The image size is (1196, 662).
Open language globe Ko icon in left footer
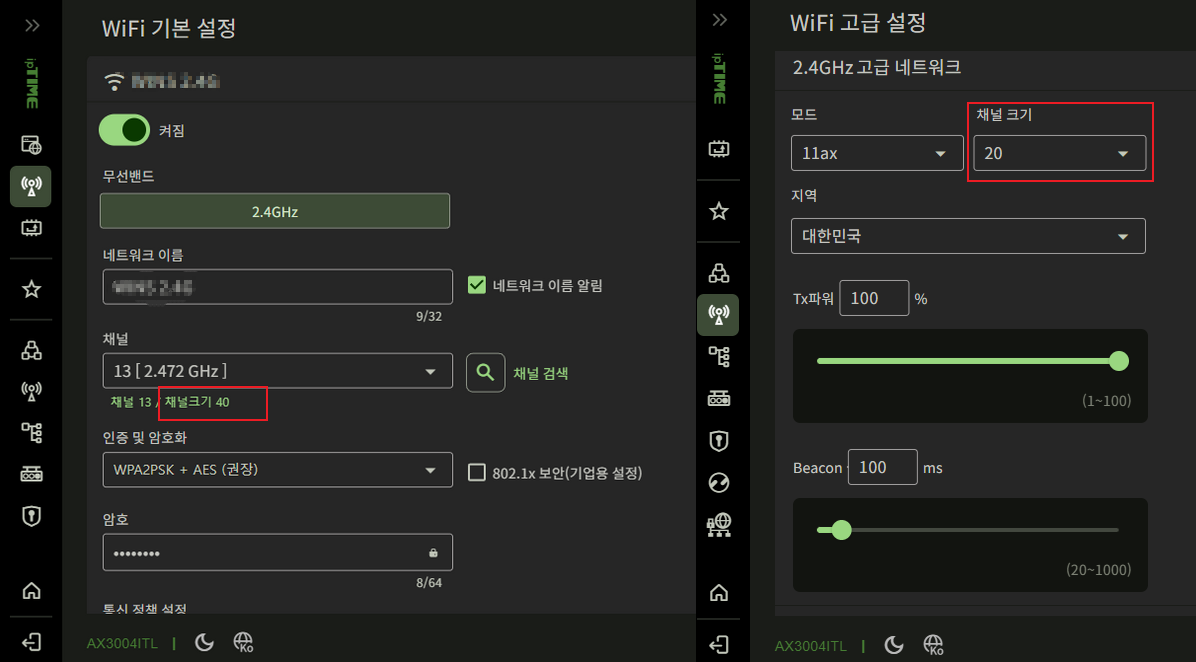coord(243,643)
